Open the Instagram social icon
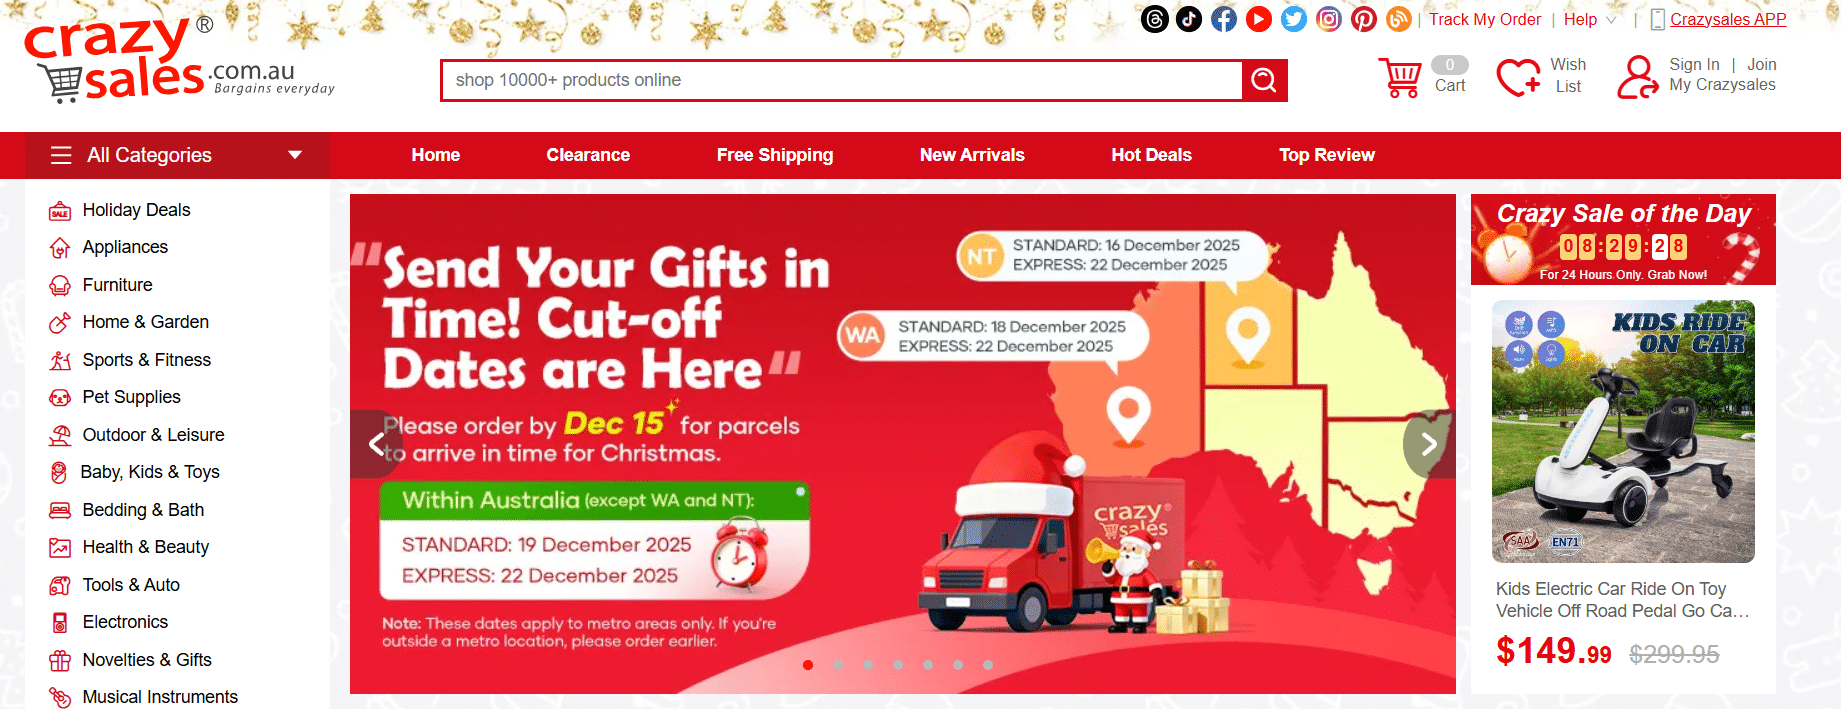 (1329, 19)
